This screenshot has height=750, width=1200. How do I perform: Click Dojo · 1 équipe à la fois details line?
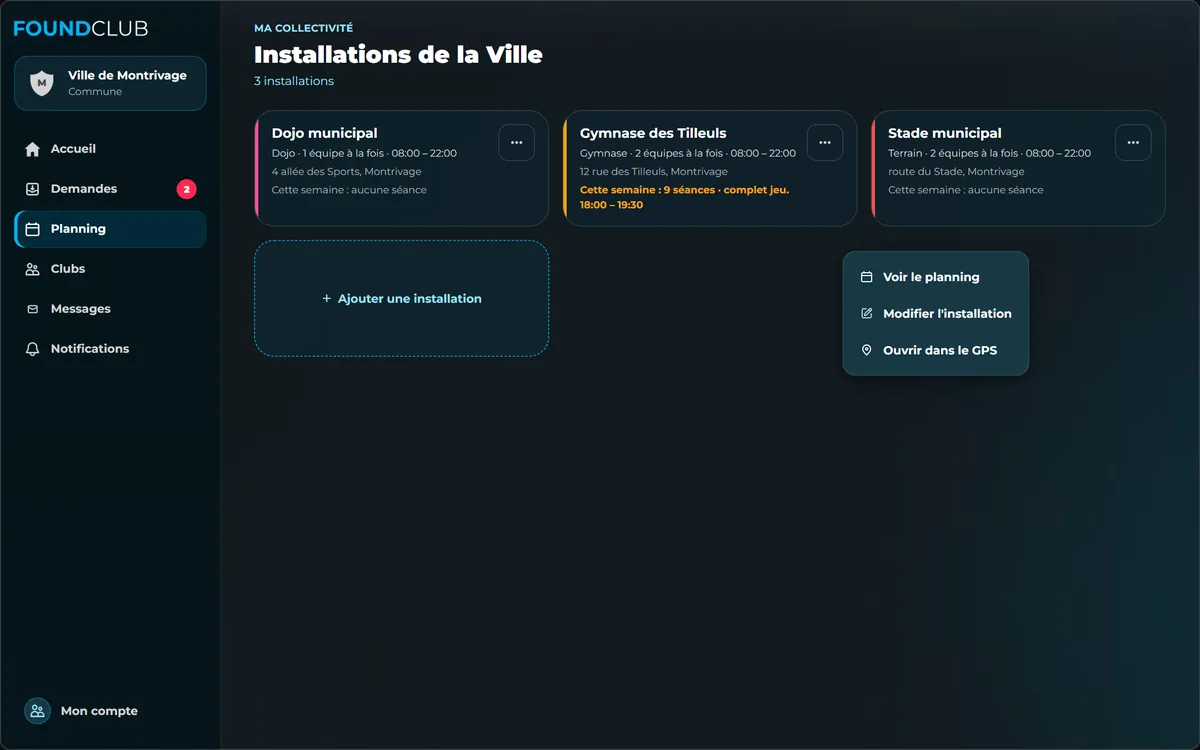[364, 154]
